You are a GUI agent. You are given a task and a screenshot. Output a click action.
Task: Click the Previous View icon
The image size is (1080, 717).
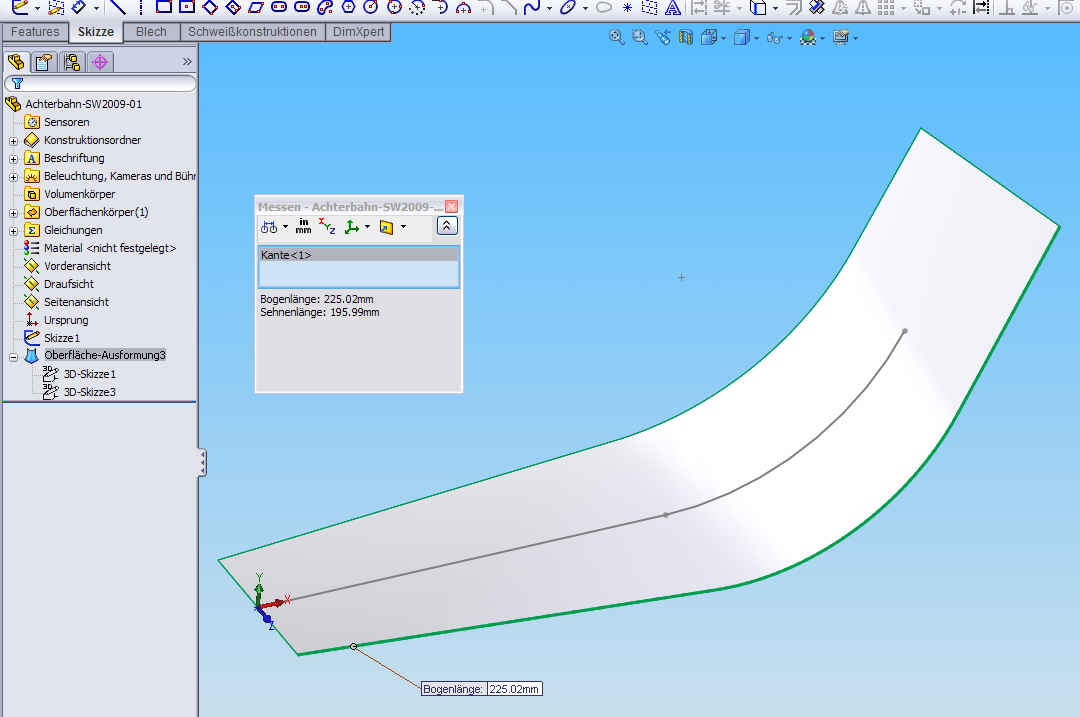[663, 37]
